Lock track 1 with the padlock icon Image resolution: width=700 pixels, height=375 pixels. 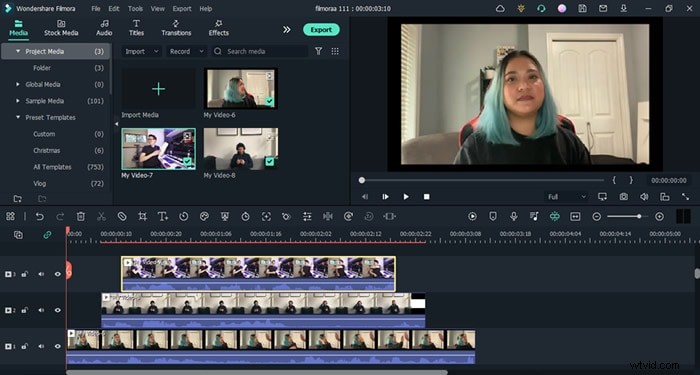25,346
